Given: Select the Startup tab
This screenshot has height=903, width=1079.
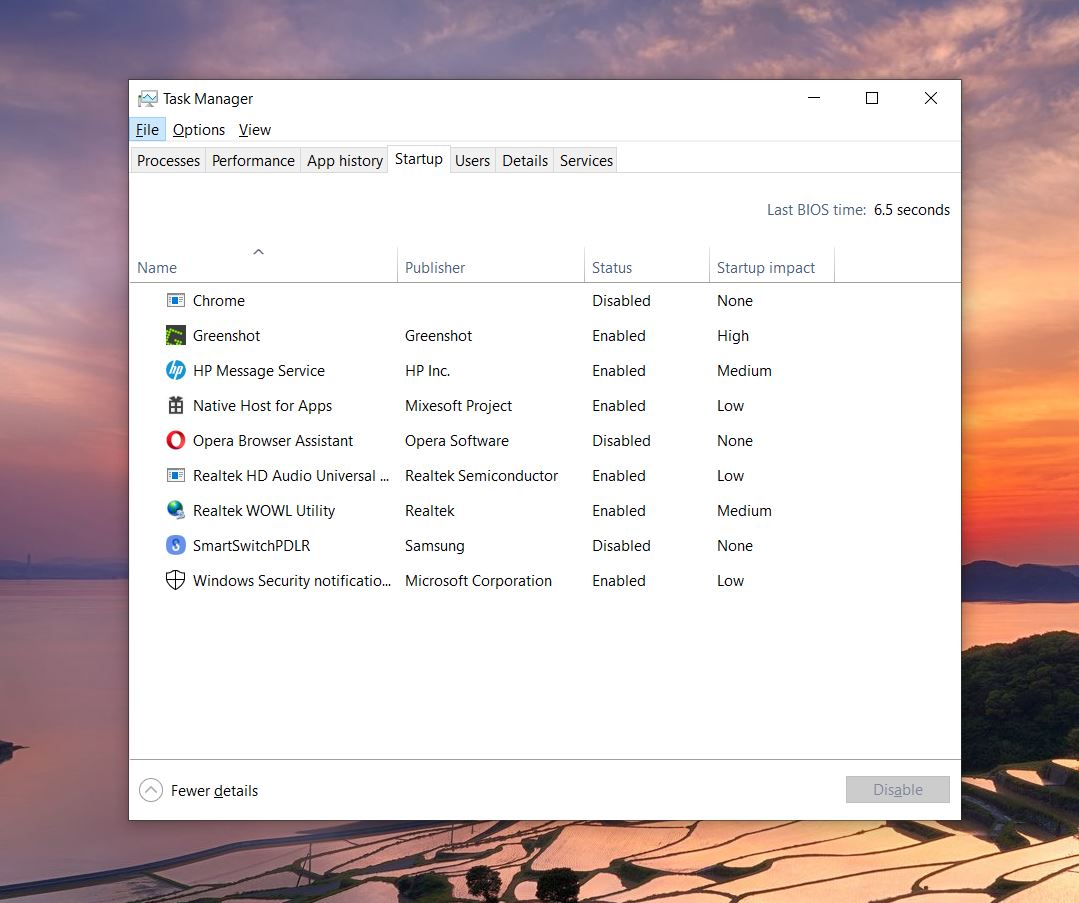Looking at the screenshot, I should 418,159.
